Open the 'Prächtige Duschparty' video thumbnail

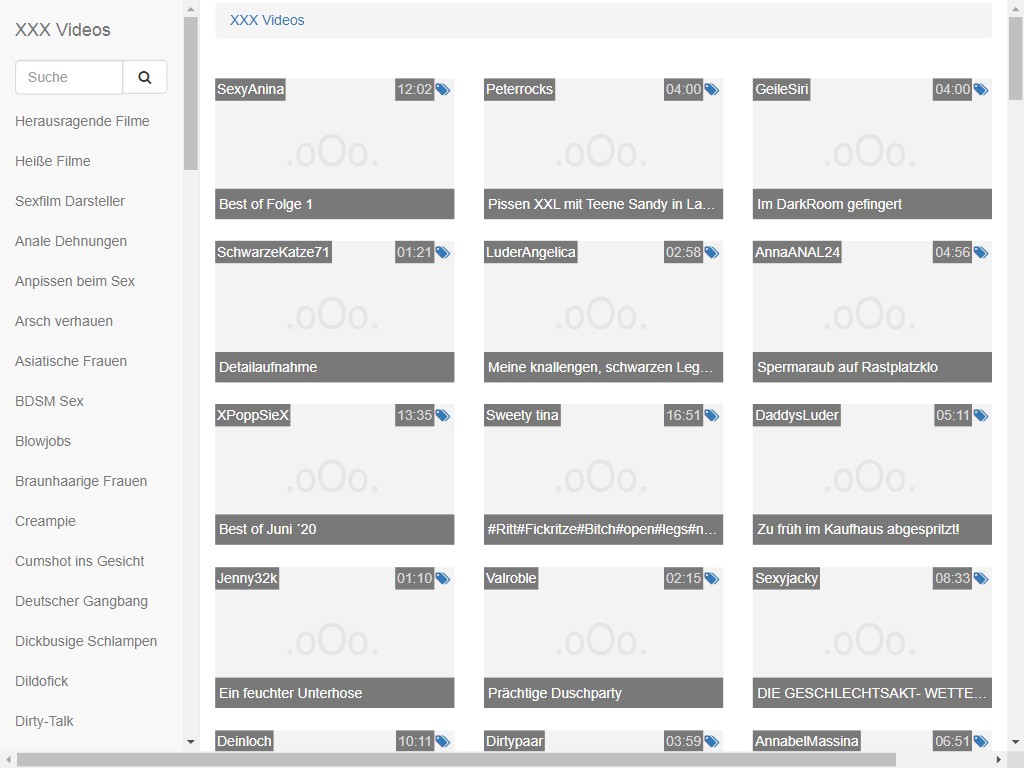[603, 638]
